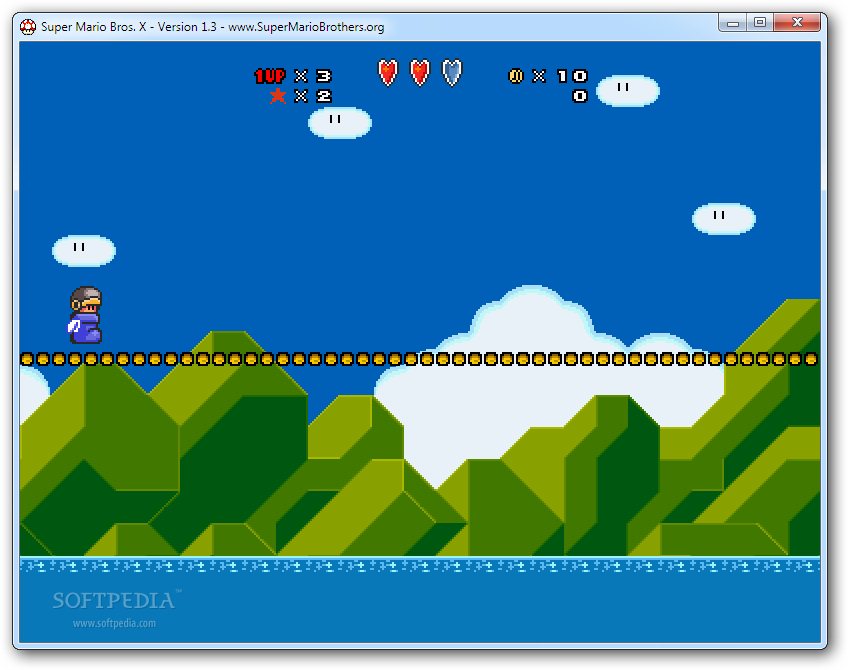Click the small cloud above the player
Screen dimensions: 848x670
pos(84,251)
